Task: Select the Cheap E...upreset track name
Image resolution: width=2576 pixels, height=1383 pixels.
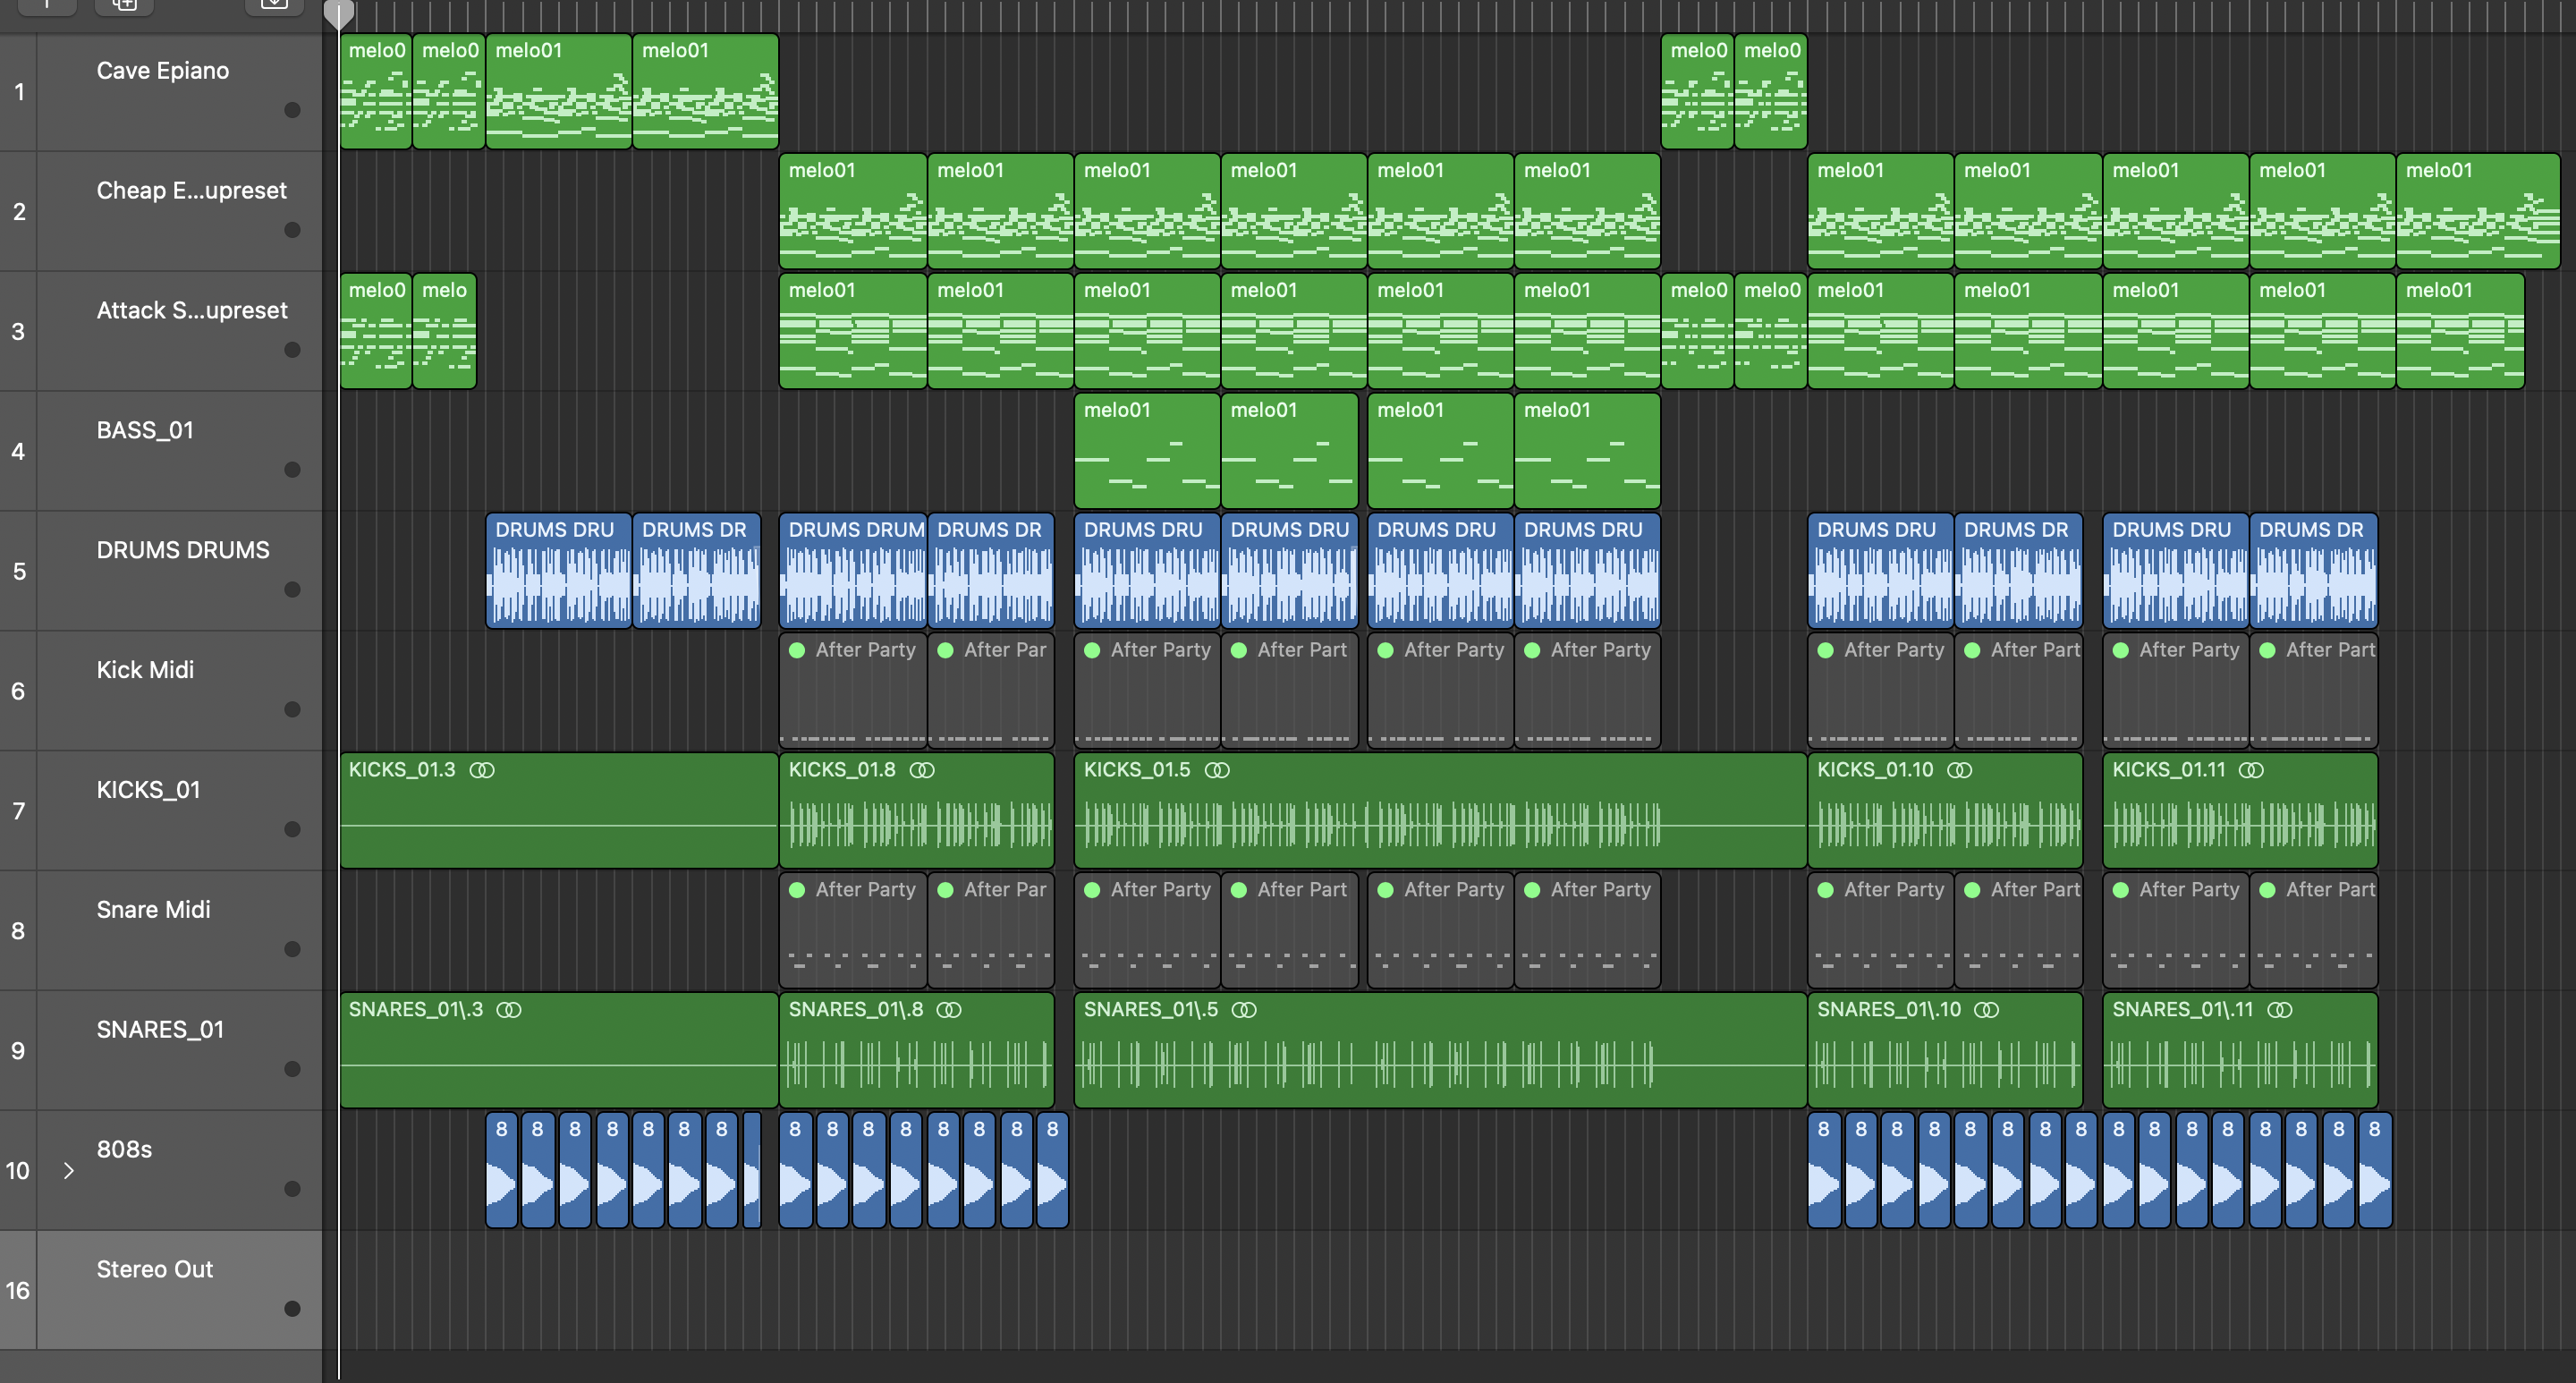Action: click(x=191, y=191)
